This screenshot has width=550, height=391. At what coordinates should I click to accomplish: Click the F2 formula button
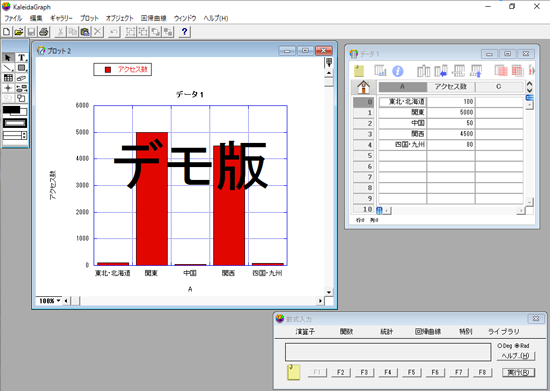340,372
